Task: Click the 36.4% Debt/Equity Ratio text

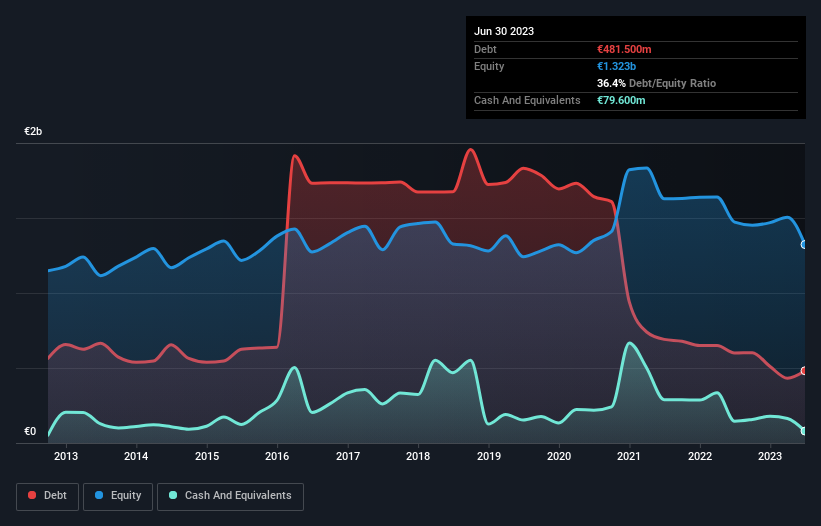Action: pos(656,83)
